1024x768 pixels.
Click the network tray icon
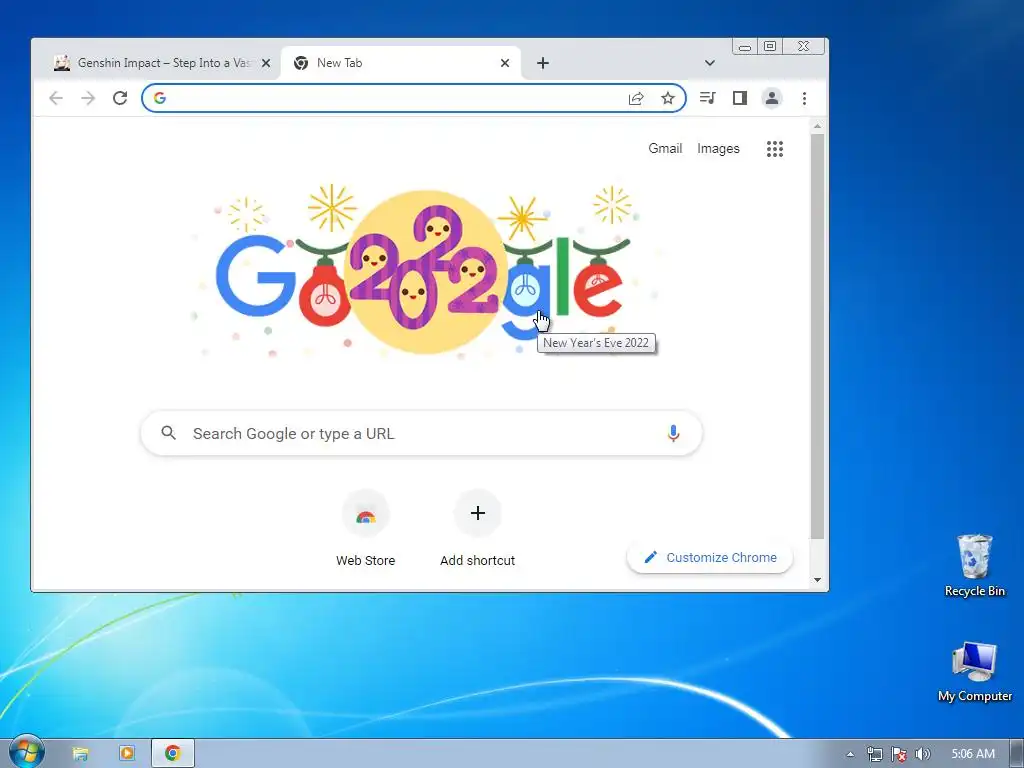point(874,754)
